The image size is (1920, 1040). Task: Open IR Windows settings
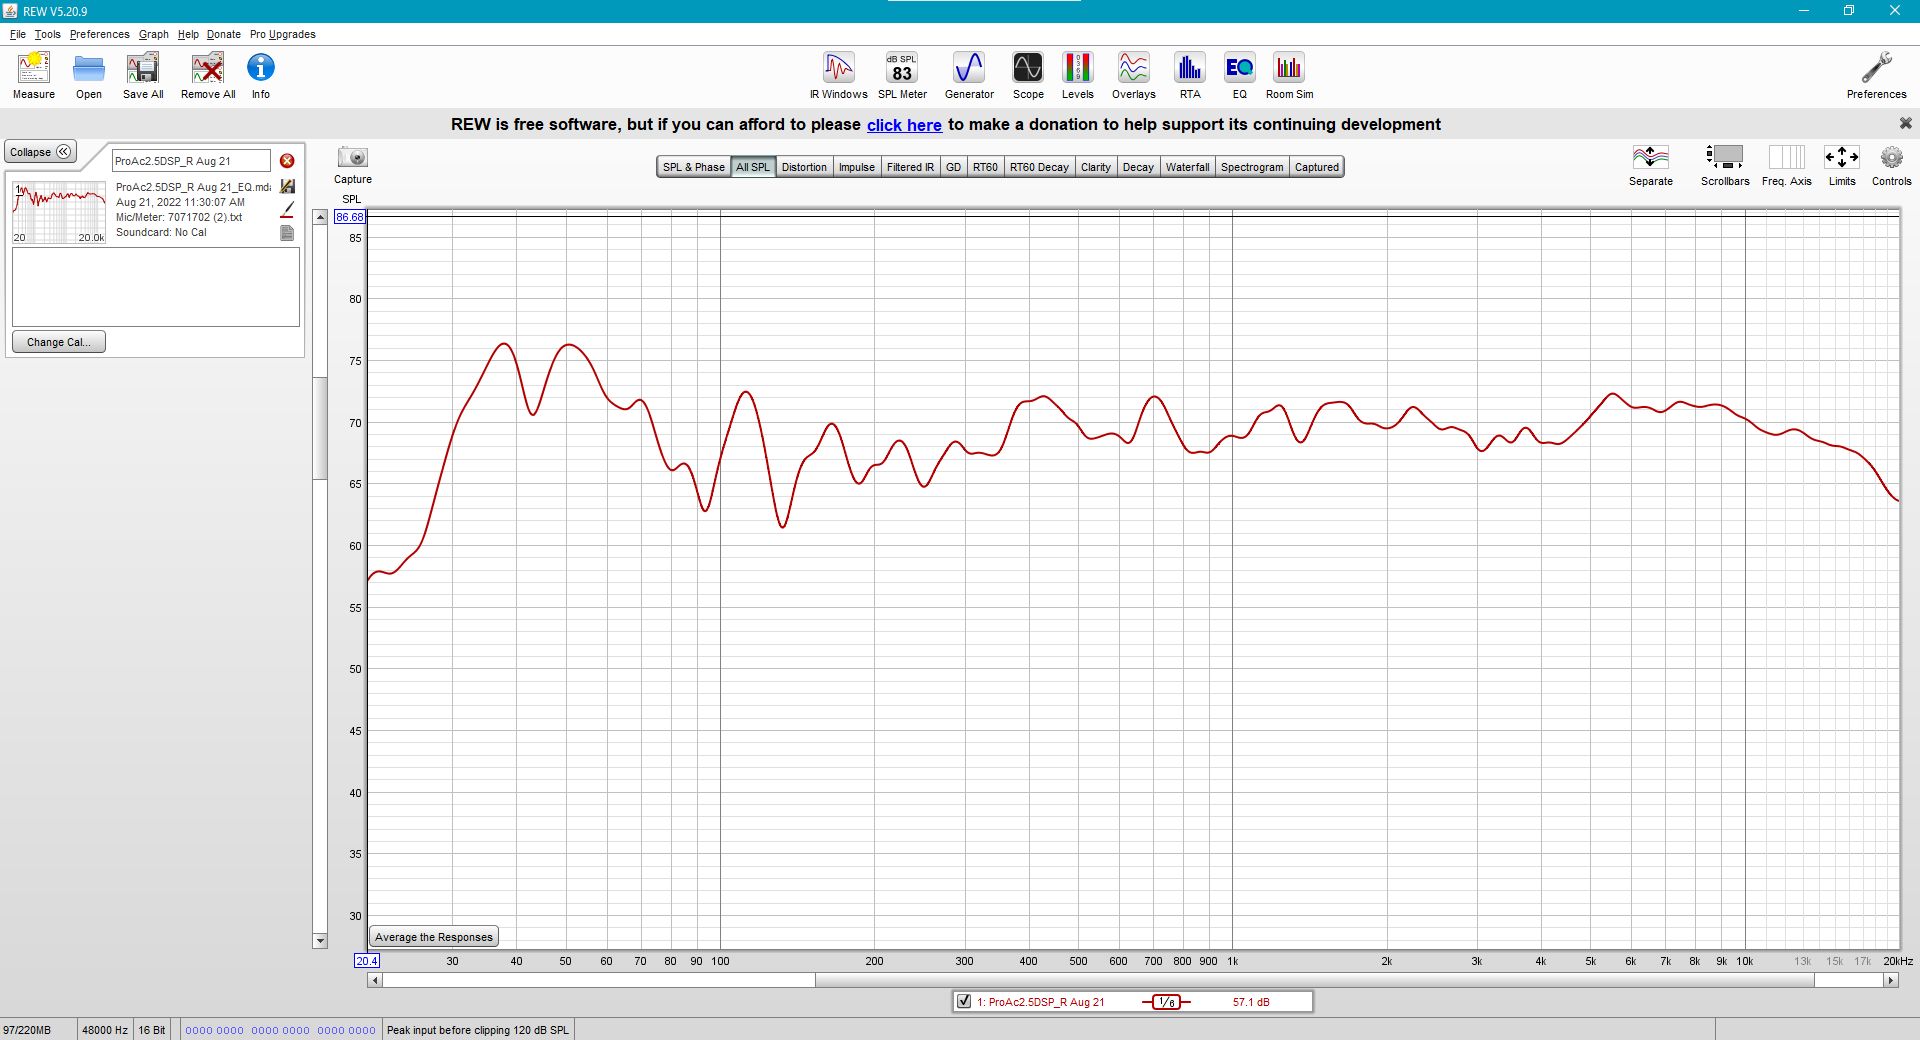point(838,75)
